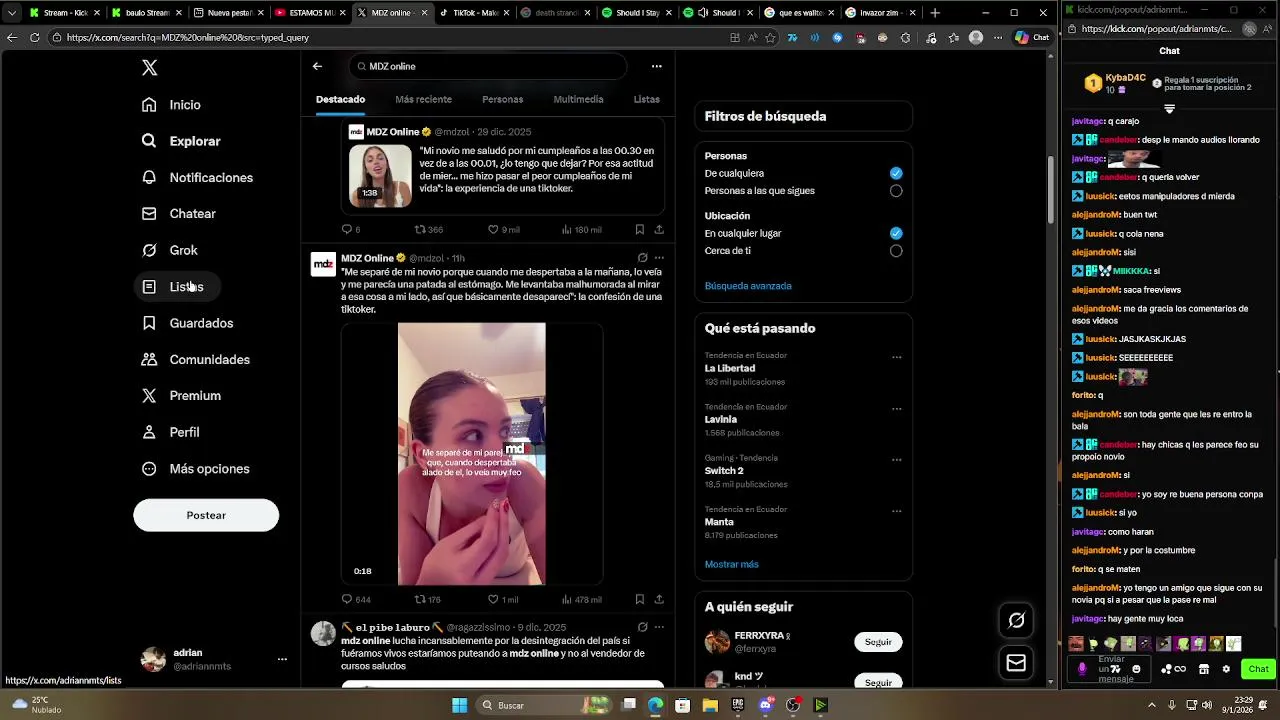Open Copilot Chat in browser toolbar

click(x=1033, y=37)
